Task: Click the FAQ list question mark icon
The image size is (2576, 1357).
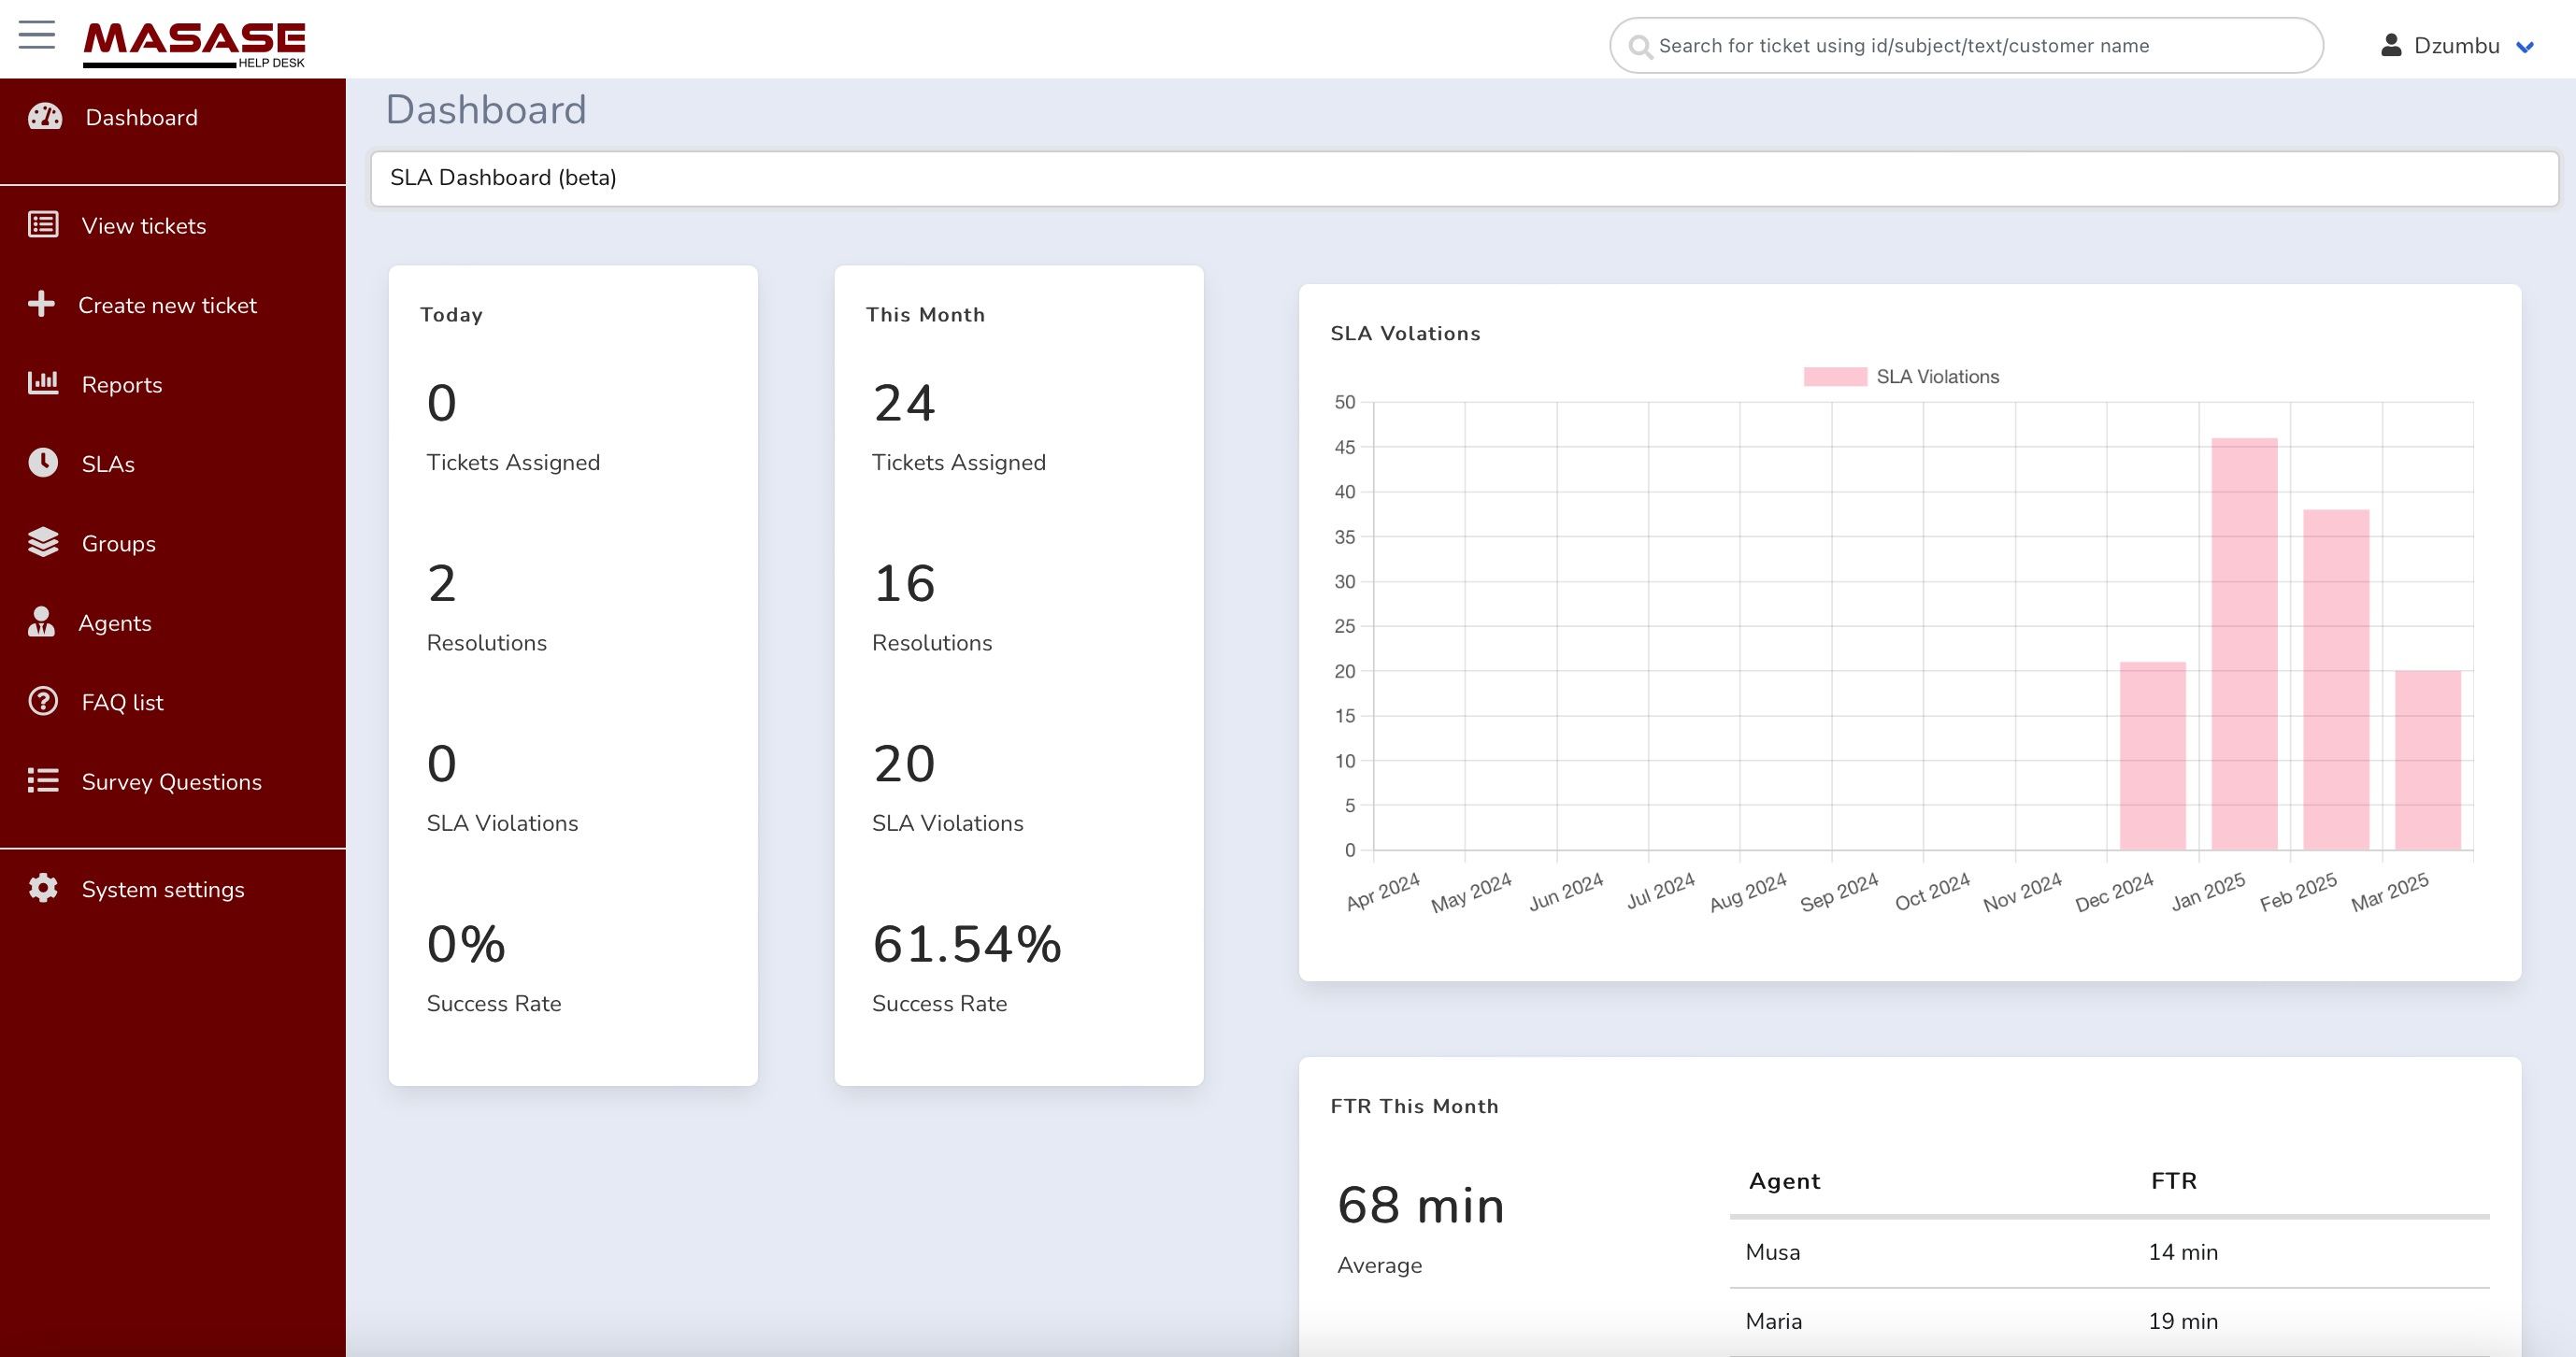Action: point(43,701)
